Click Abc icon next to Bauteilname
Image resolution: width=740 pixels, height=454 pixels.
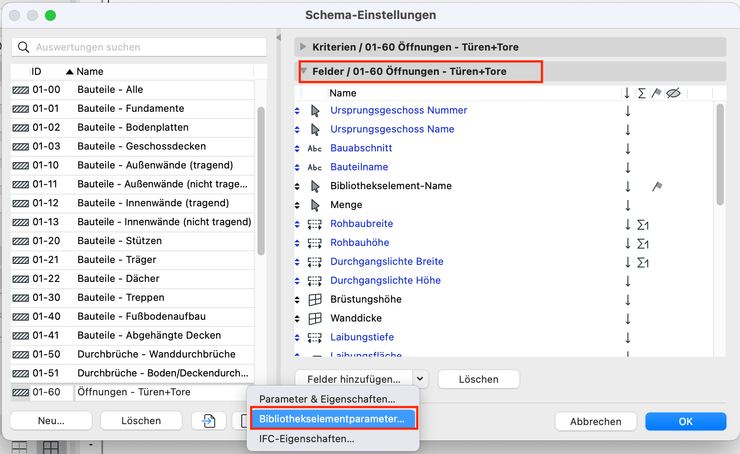[x=314, y=167]
